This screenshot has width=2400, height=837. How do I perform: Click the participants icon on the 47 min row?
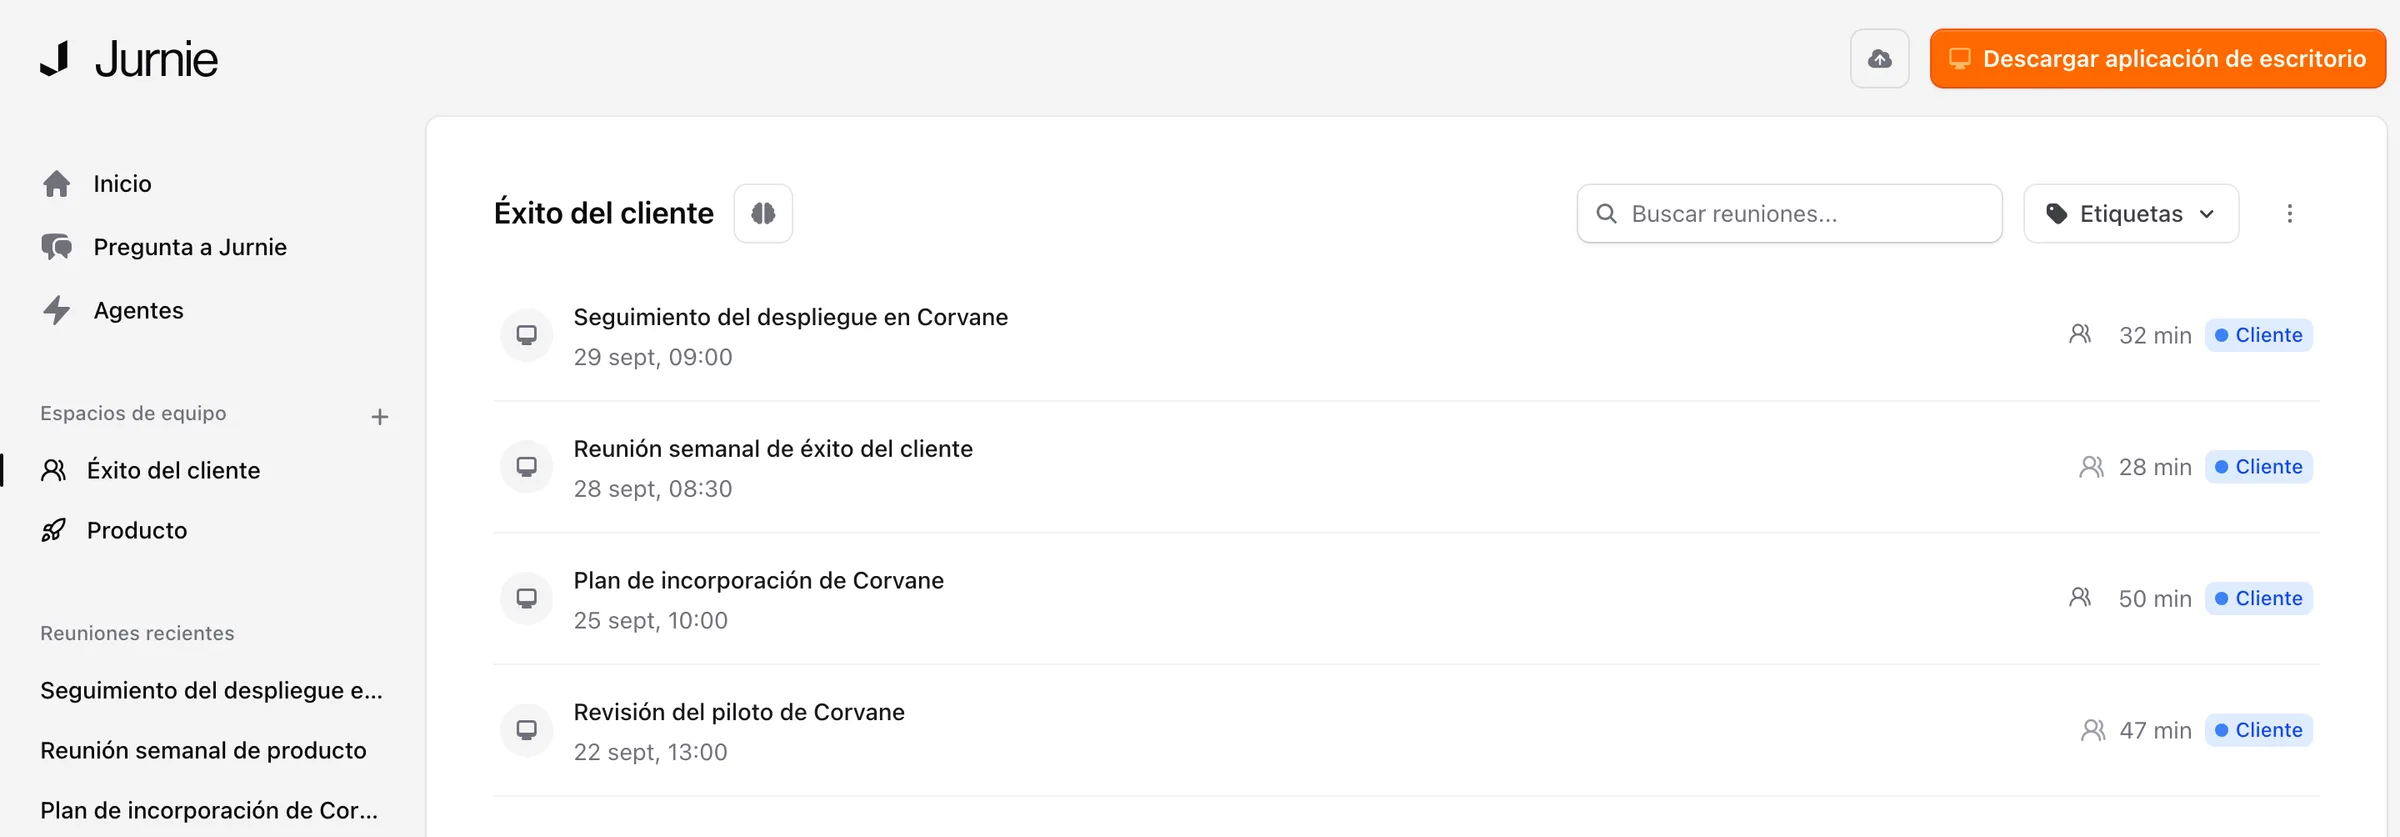[2092, 730]
